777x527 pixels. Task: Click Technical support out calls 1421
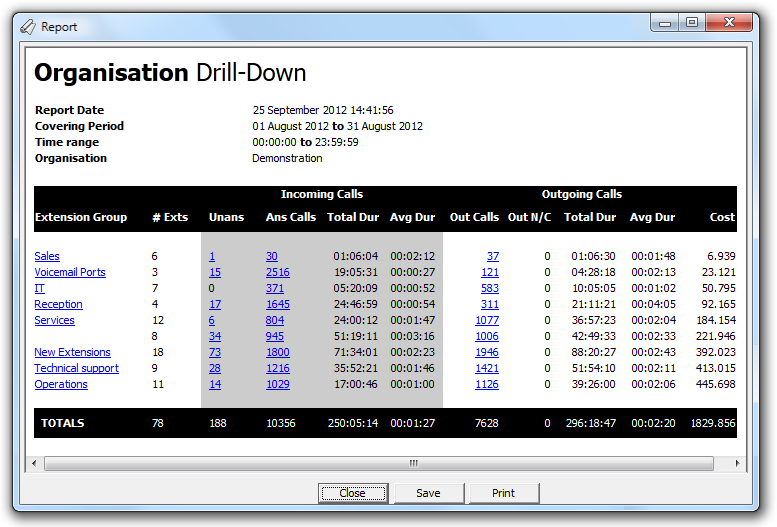pyautogui.click(x=487, y=368)
